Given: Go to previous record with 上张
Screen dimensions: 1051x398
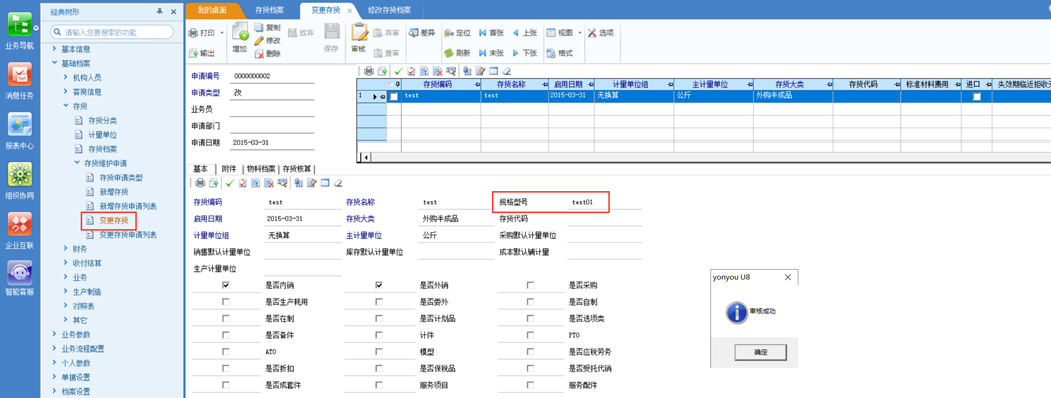Looking at the screenshot, I should [524, 32].
